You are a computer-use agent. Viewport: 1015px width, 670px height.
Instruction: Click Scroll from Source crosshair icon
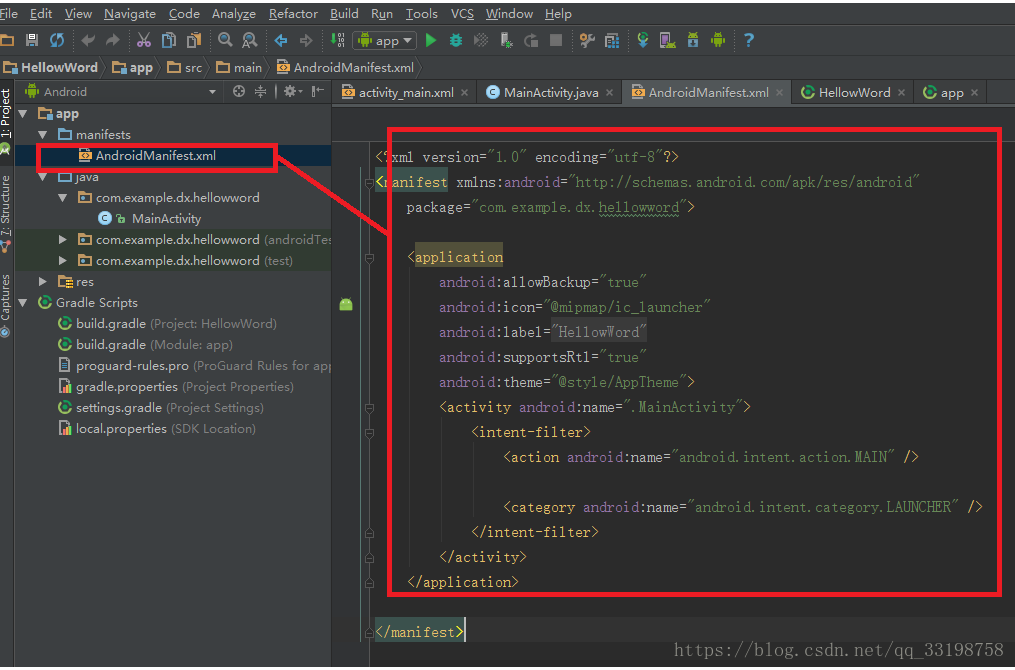point(239,91)
